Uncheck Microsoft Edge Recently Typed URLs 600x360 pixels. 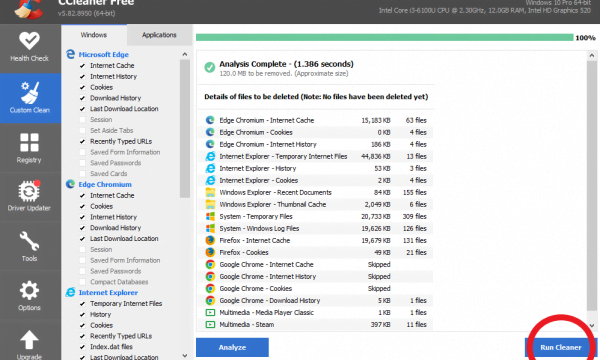click(x=82, y=141)
